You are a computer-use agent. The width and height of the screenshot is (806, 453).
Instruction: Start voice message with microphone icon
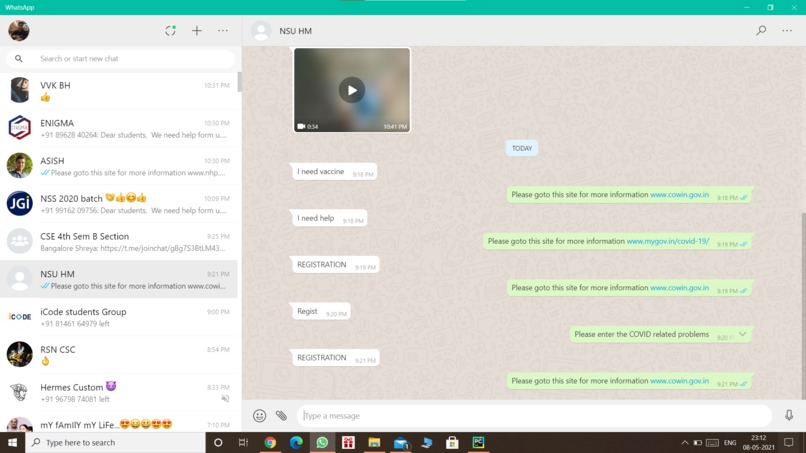click(789, 415)
